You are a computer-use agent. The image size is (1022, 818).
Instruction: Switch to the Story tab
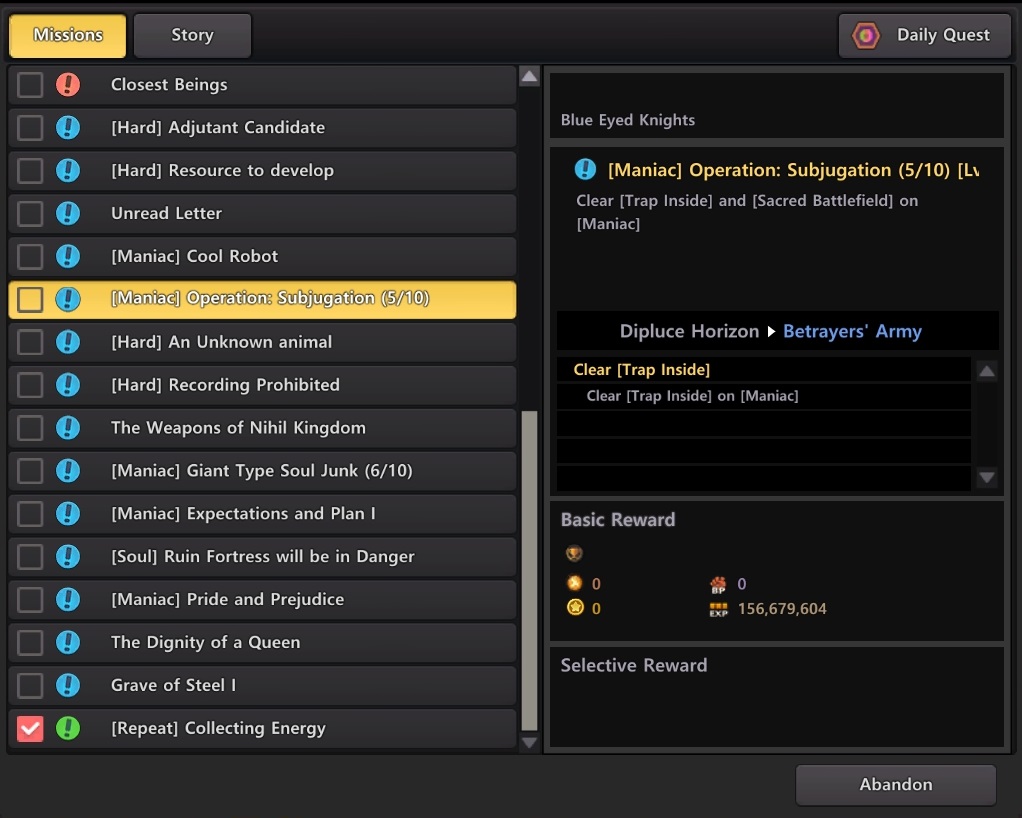point(192,36)
